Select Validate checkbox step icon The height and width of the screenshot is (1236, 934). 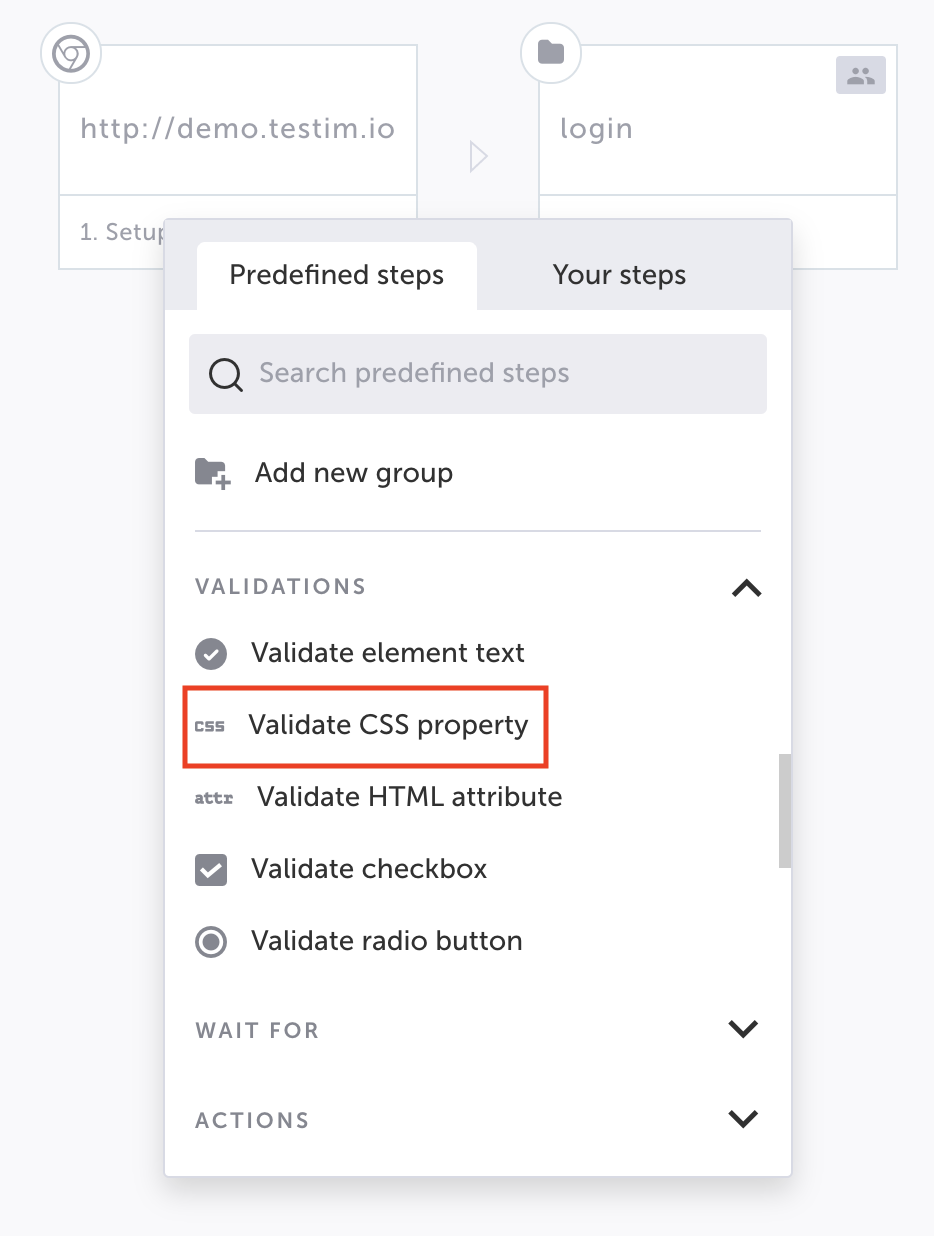tap(211, 869)
